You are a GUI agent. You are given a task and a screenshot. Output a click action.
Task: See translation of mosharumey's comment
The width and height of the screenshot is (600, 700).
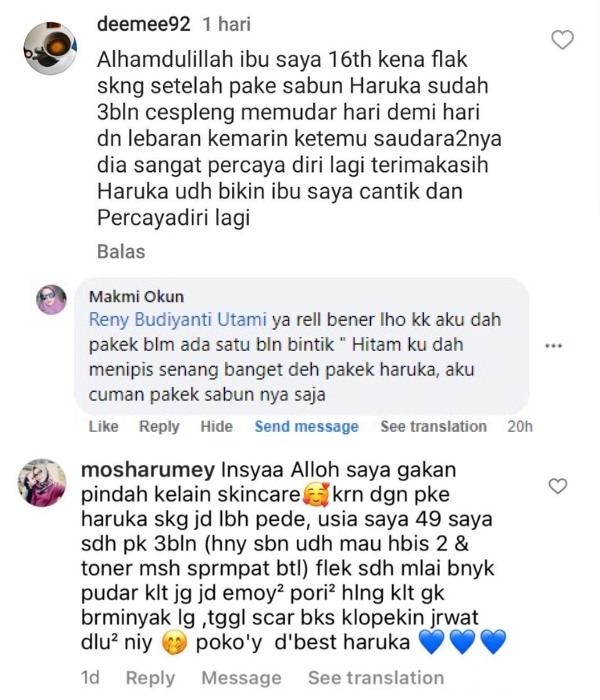(x=376, y=678)
